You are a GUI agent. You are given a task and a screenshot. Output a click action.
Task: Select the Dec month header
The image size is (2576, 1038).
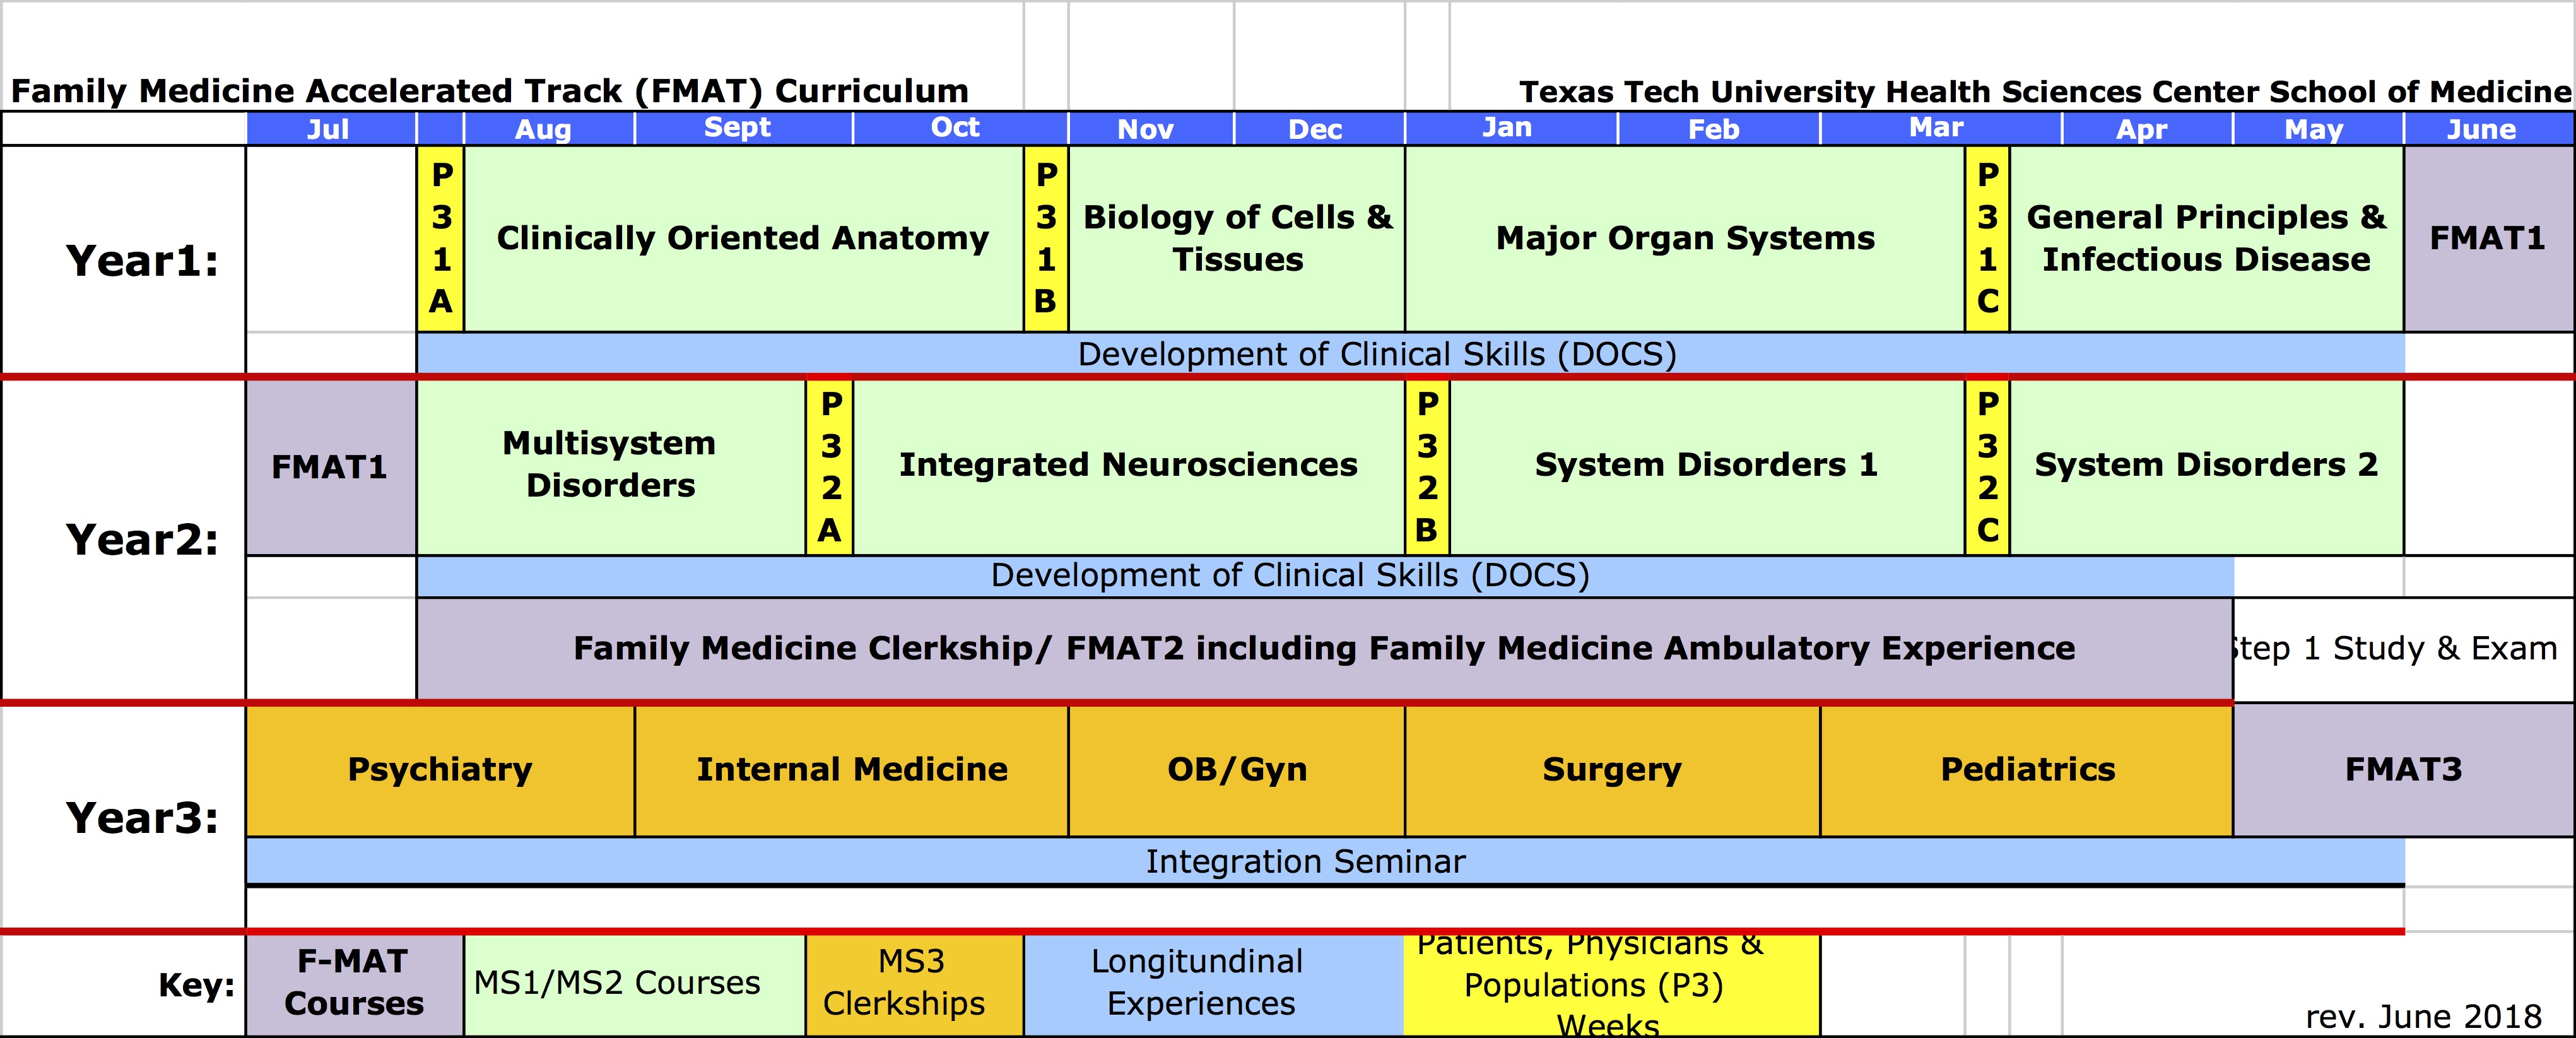point(1319,129)
